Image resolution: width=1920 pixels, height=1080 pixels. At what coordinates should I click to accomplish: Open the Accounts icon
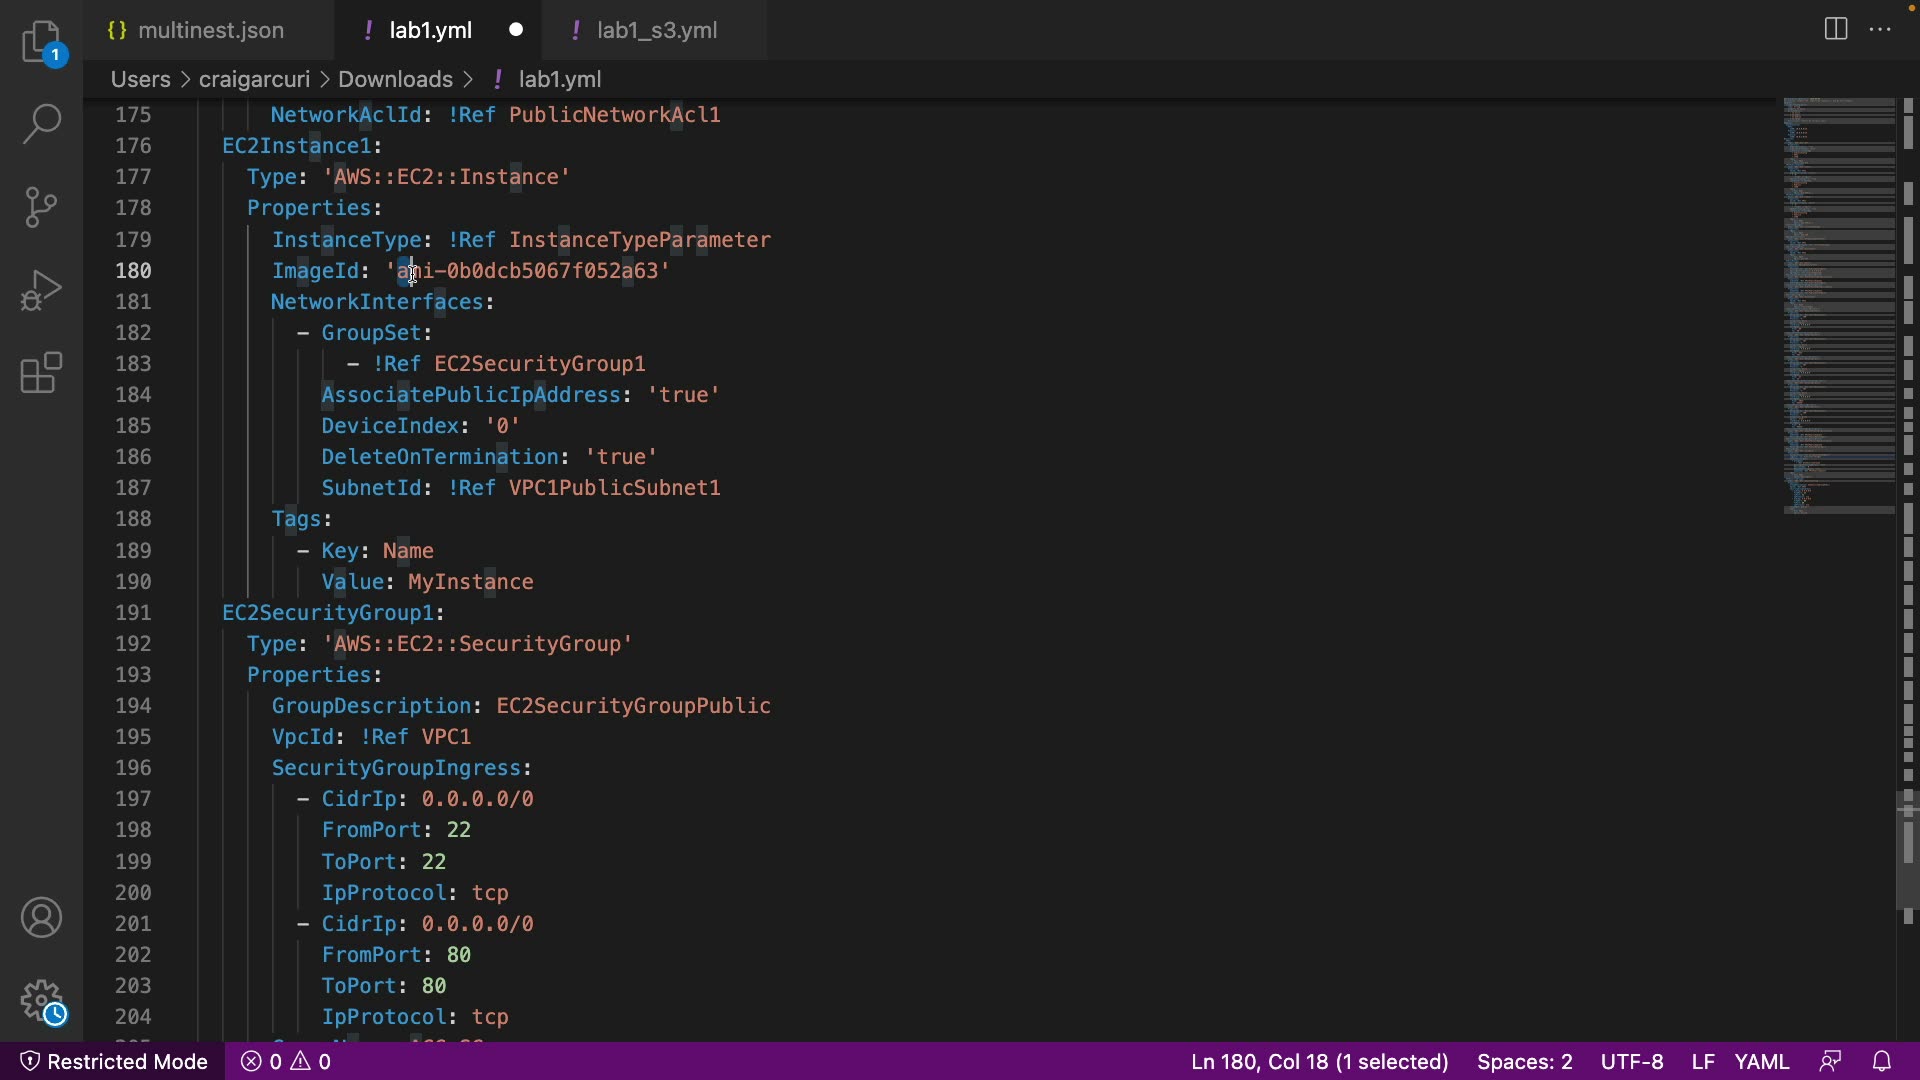click(42, 918)
